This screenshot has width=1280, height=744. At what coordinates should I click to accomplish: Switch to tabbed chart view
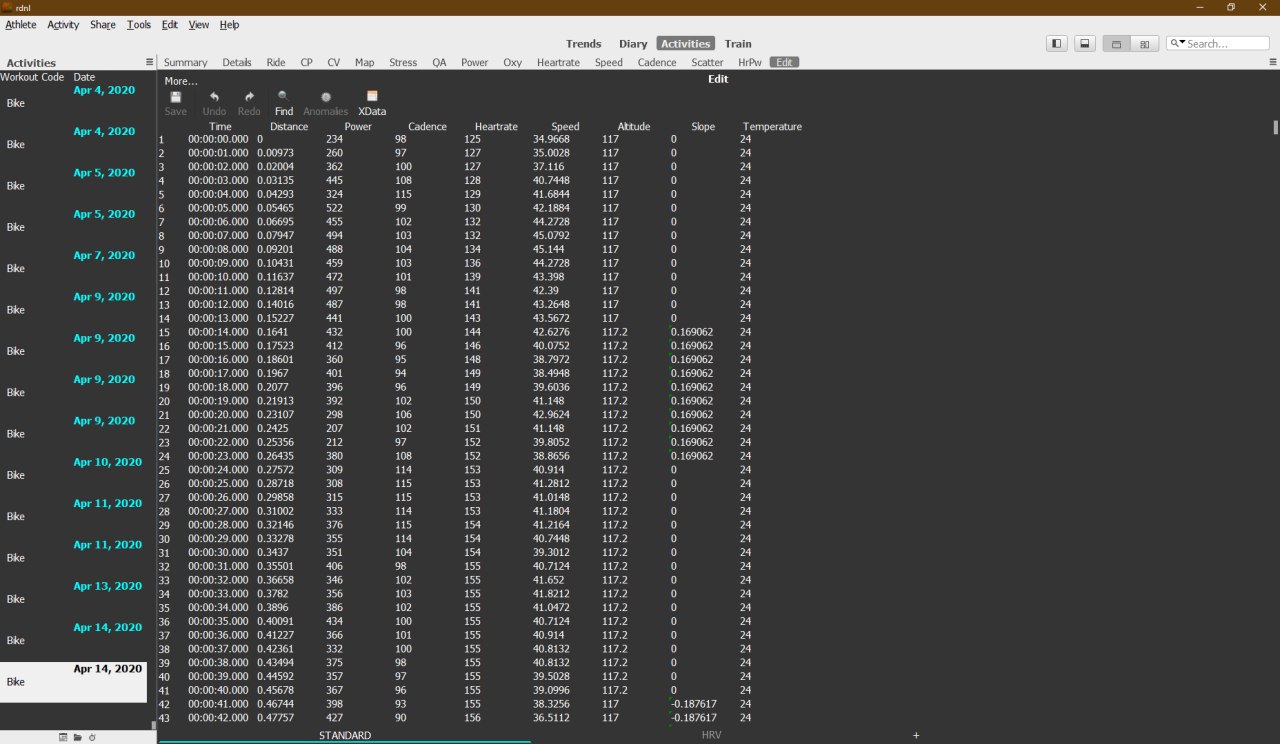pyautogui.click(x=1116, y=43)
